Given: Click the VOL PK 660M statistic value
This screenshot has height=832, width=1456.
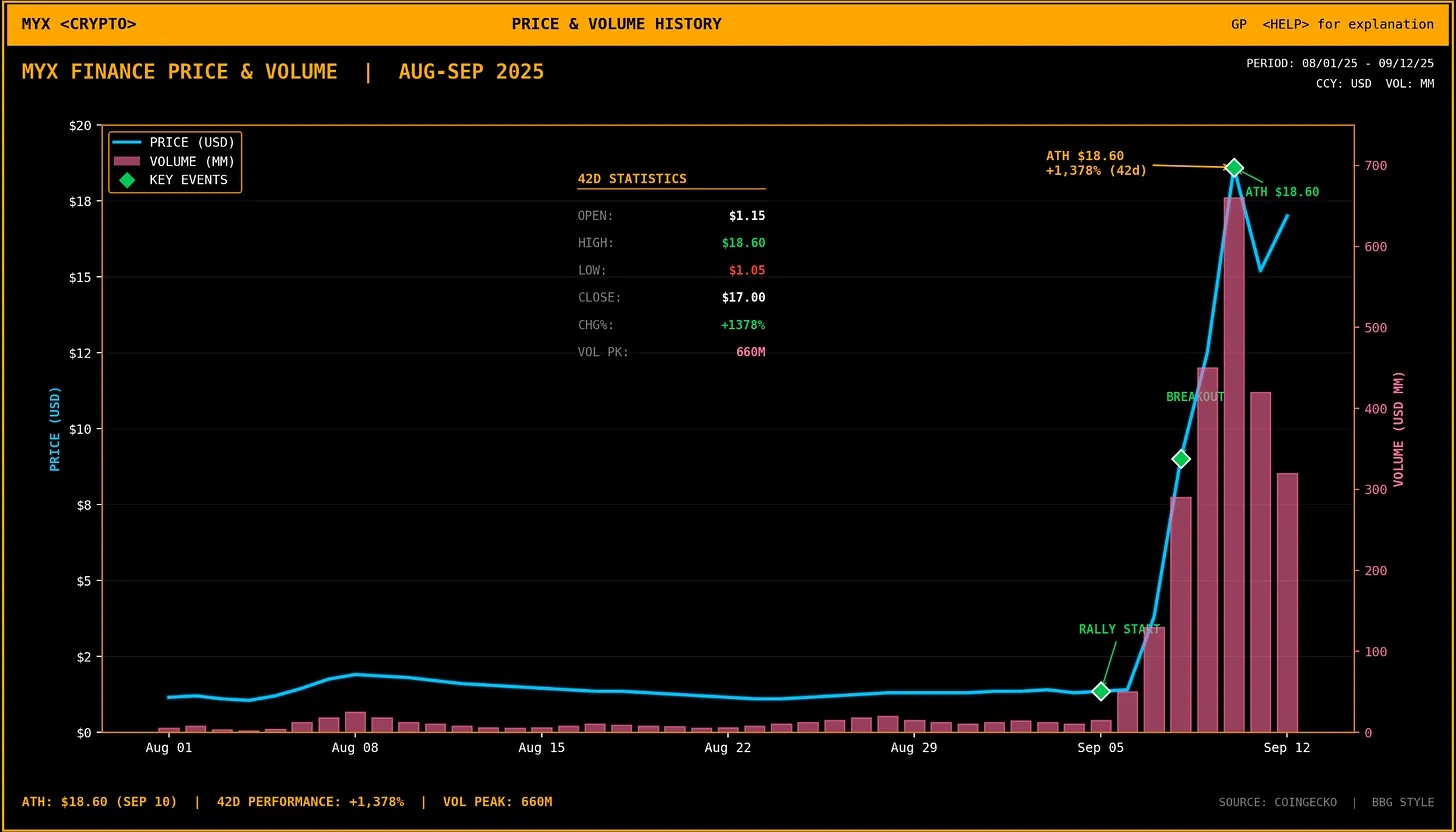Looking at the screenshot, I should pyautogui.click(x=750, y=352).
